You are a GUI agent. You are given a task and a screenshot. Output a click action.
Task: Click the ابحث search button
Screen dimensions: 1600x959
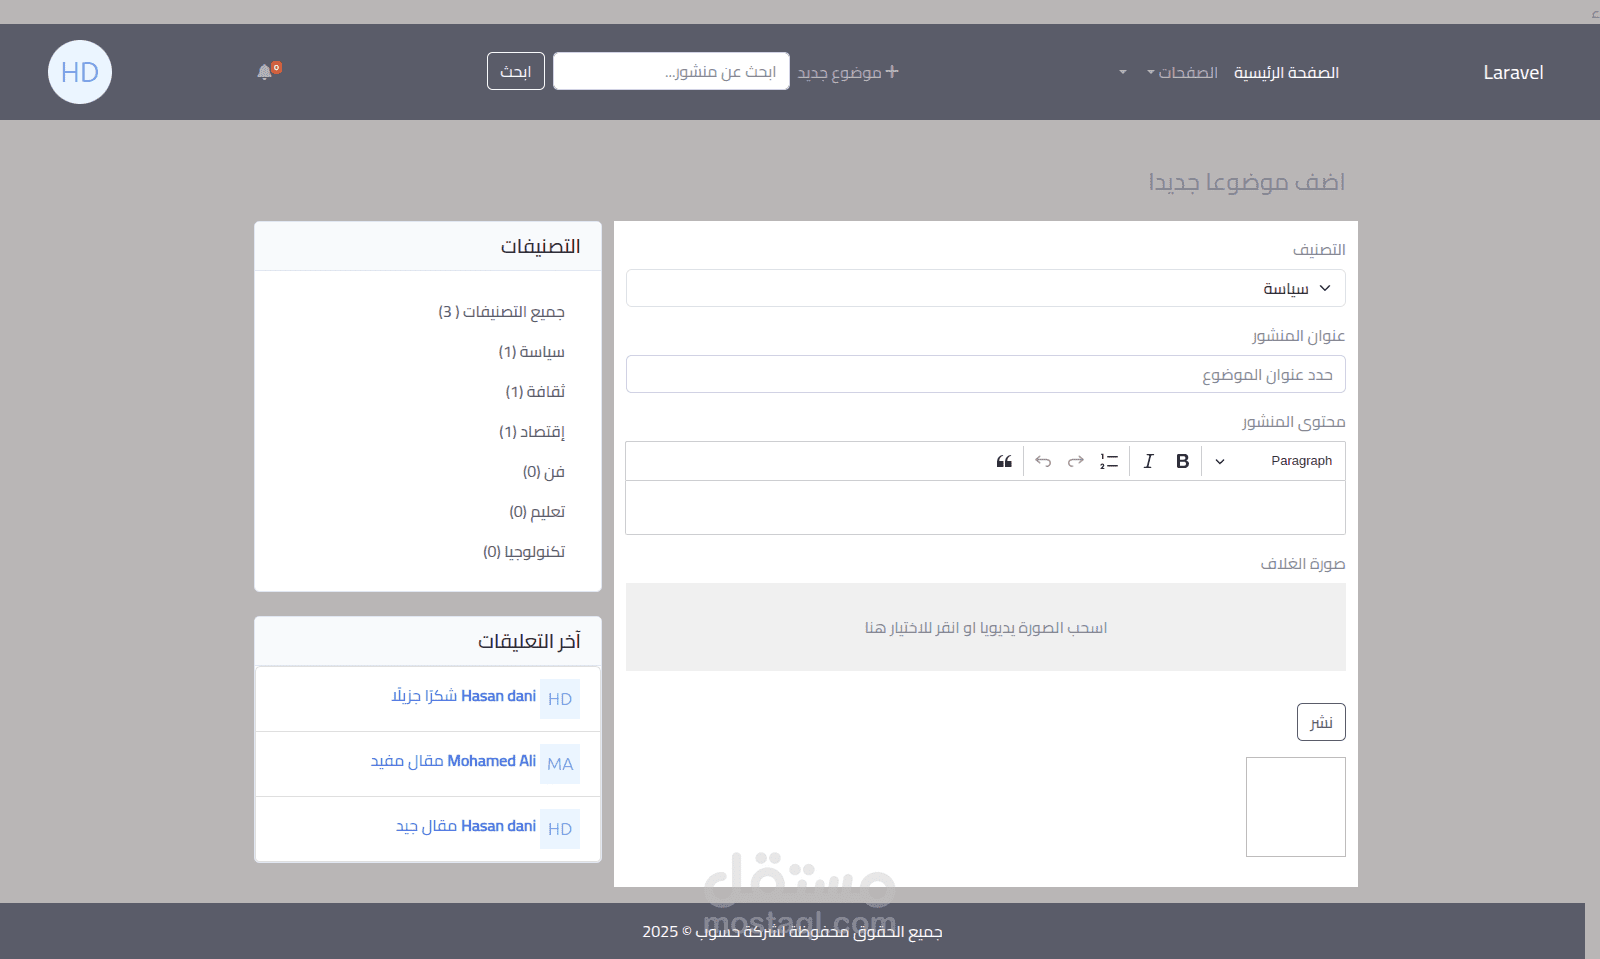pyautogui.click(x=516, y=71)
